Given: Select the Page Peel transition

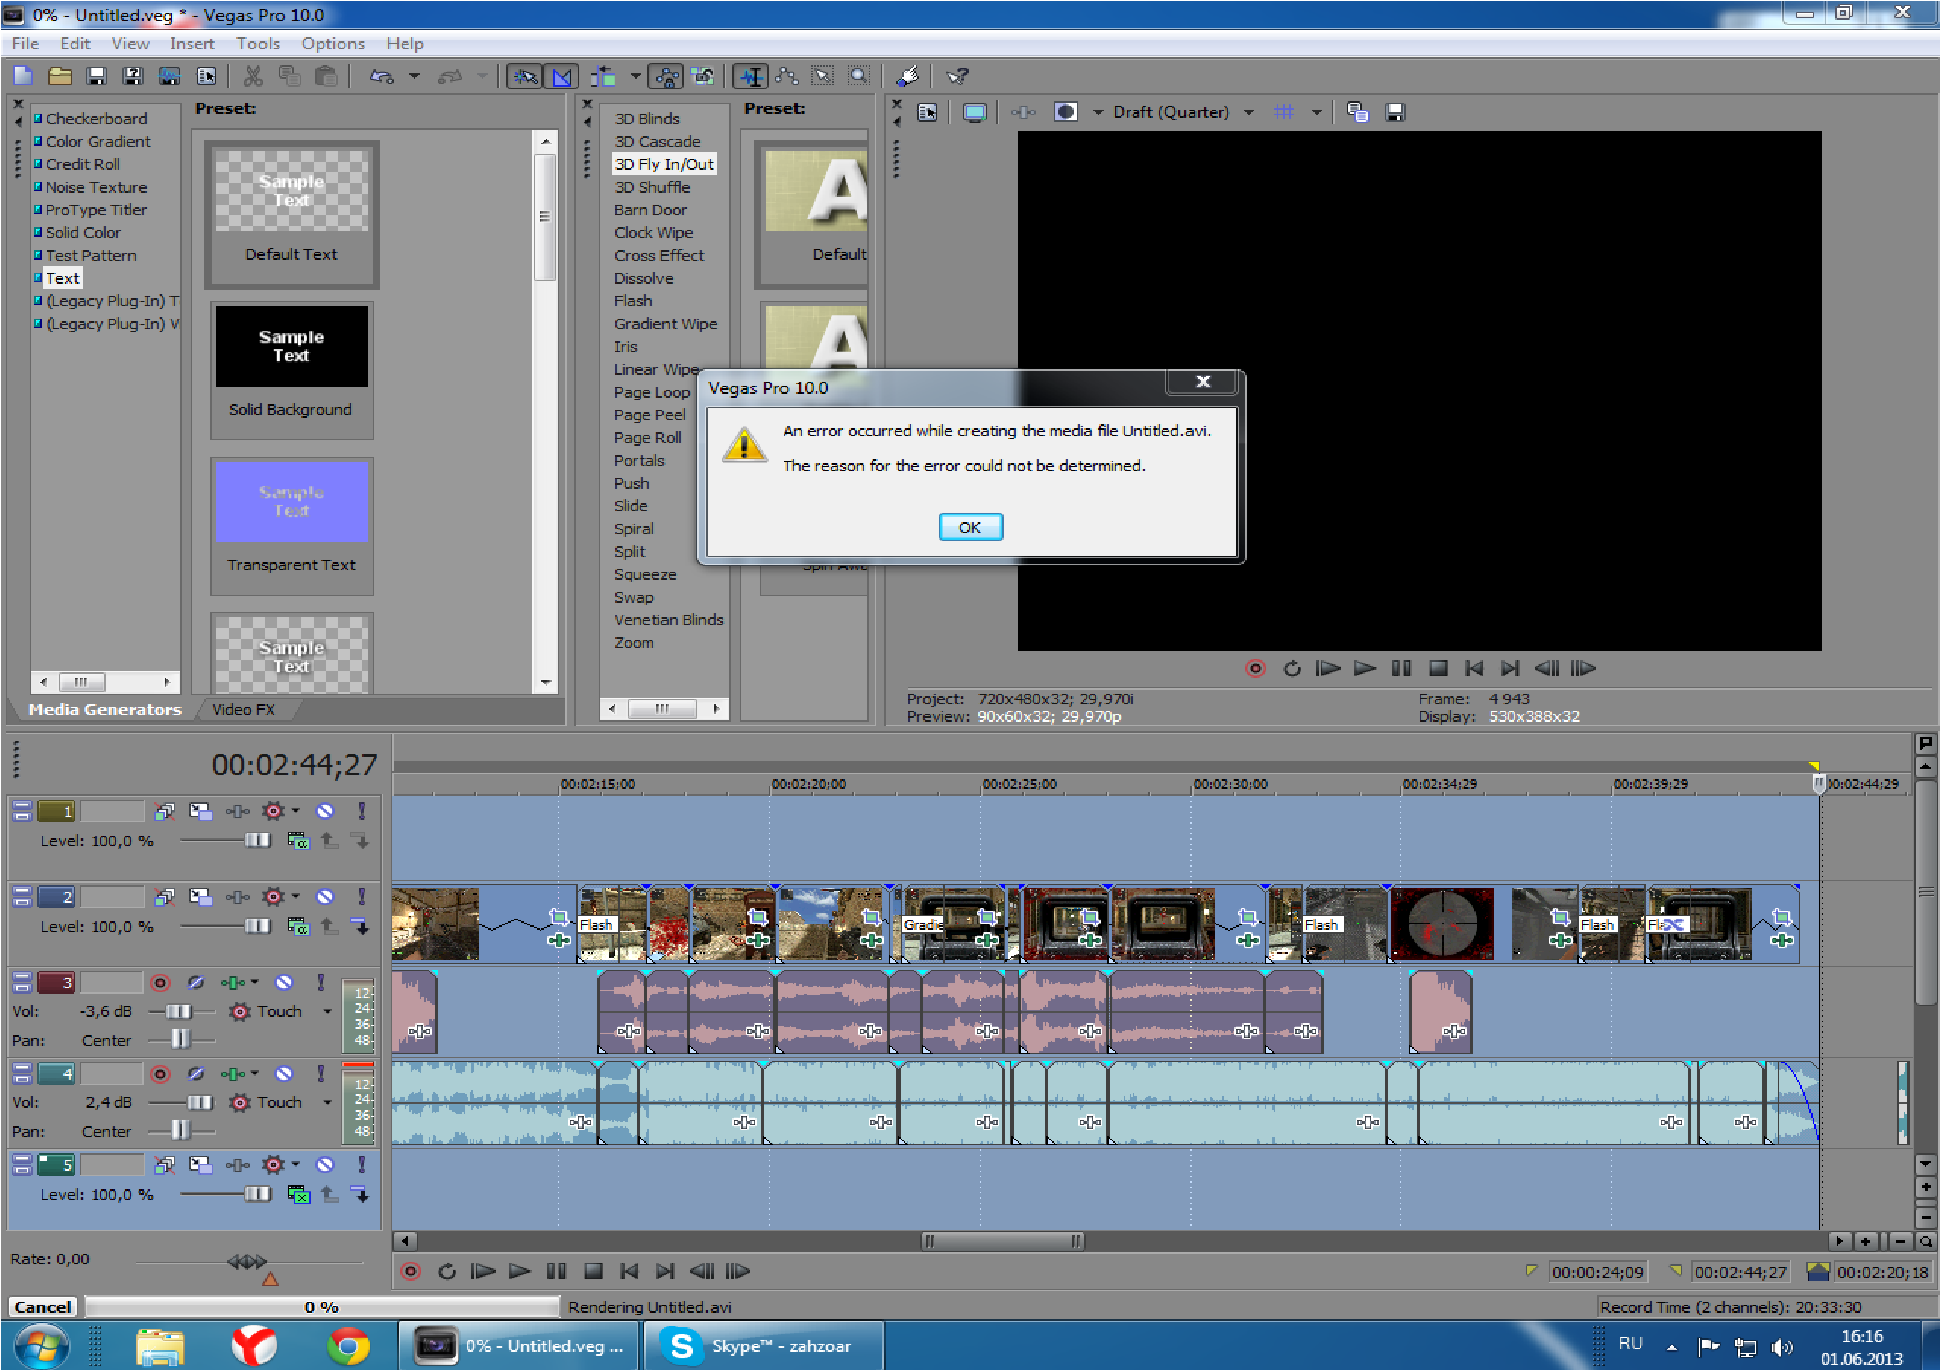Looking at the screenshot, I should pos(649,415).
